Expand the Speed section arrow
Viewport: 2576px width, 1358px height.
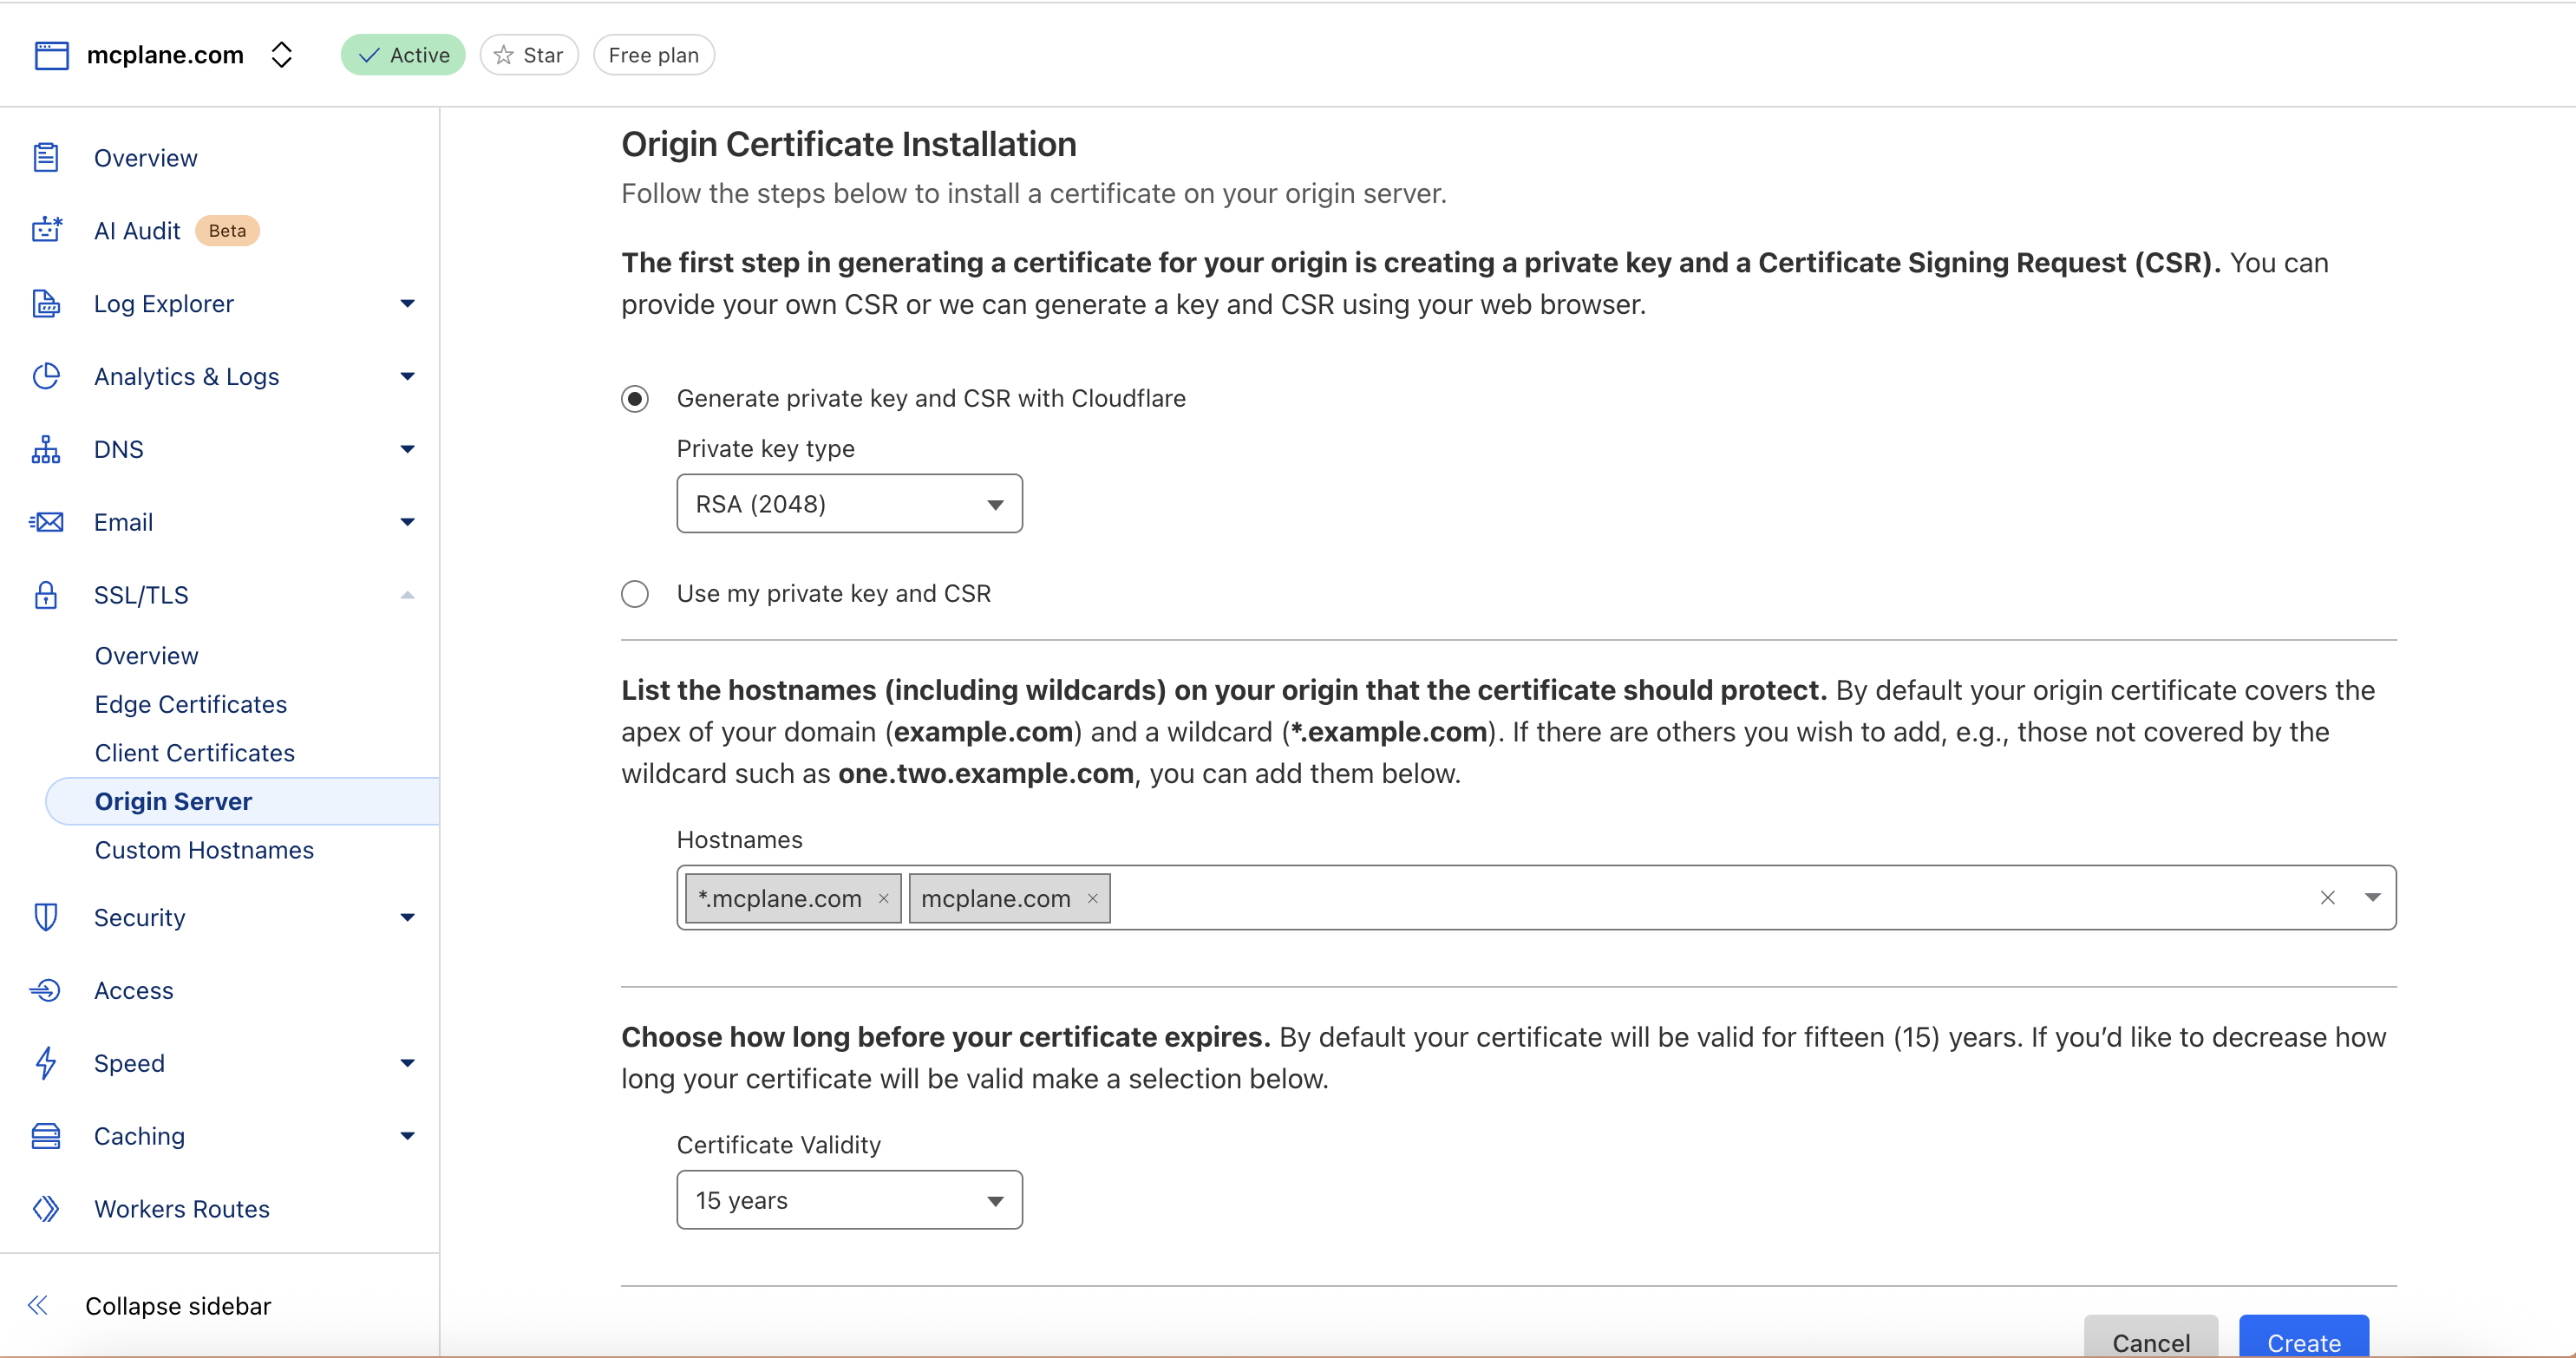pyautogui.click(x=407, y=1064)
